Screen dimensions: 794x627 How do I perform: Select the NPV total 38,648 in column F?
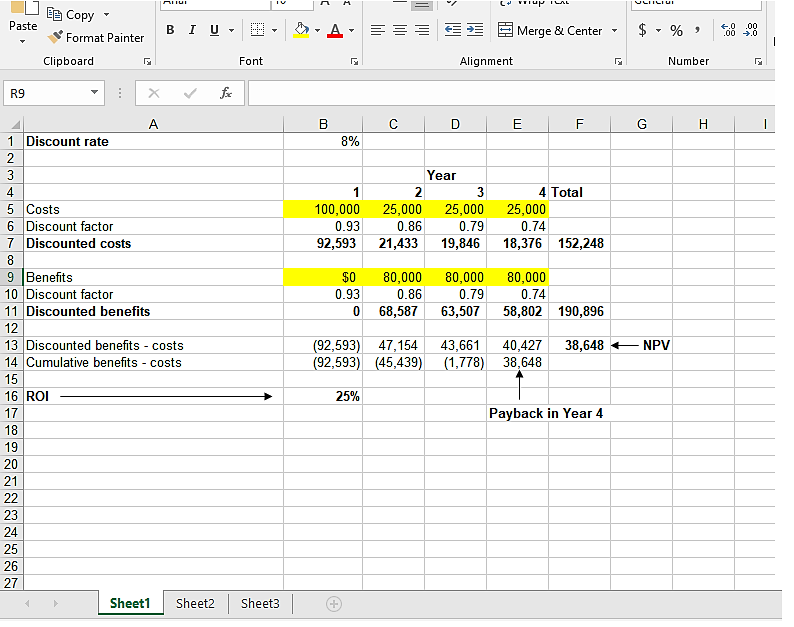pos(579,345)
